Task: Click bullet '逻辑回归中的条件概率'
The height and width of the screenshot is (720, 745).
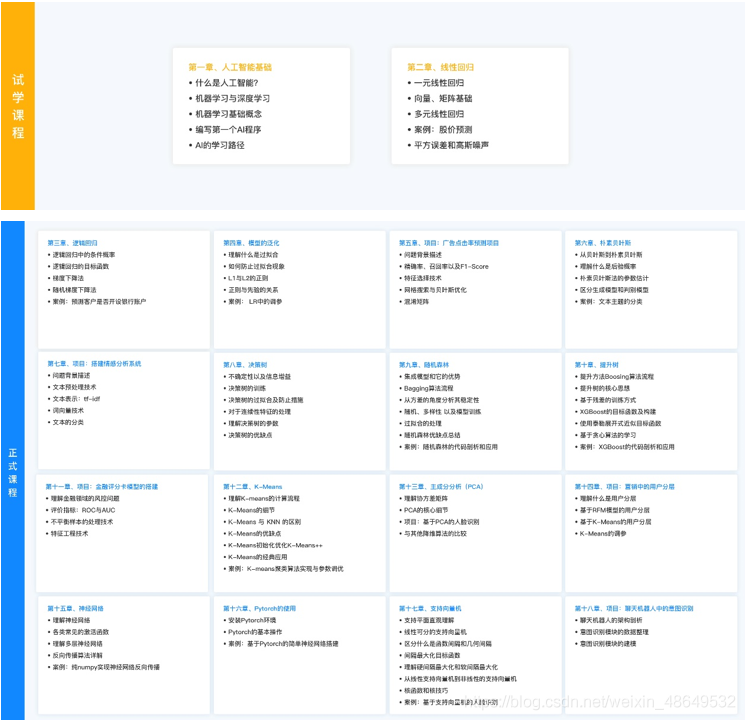Action: [x=84, y=255]
